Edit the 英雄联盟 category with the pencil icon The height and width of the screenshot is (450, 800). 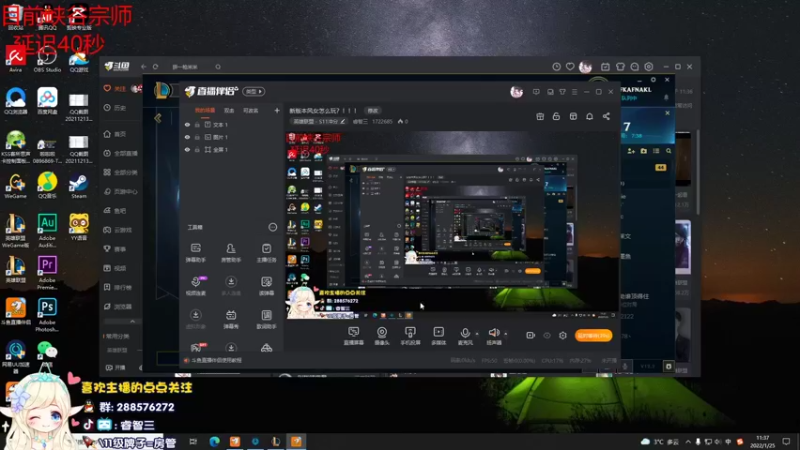coord(343,121)
